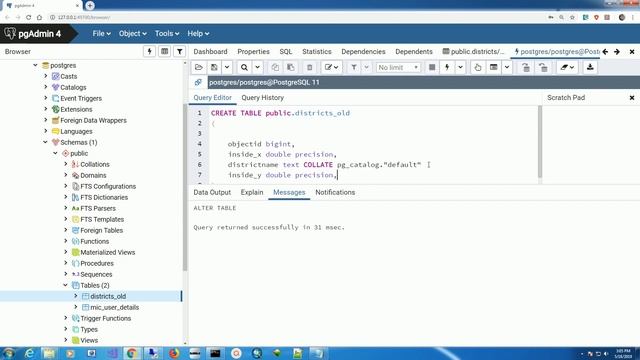Select Materialized Views in tree

tap(107, 252)
